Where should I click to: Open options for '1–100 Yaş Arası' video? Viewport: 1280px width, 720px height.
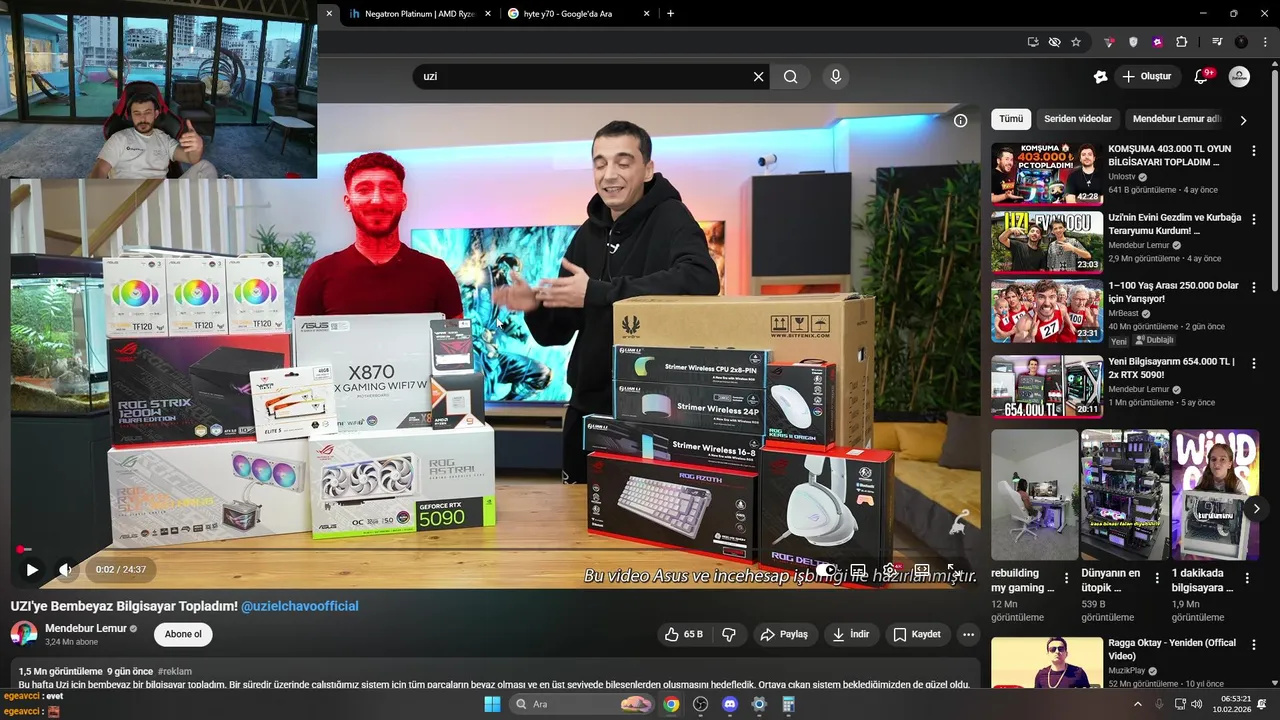click(x=1254, y=286)
